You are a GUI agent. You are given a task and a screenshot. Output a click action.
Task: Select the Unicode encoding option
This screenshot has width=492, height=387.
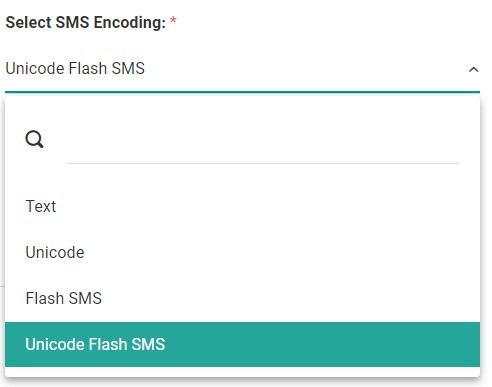[242, 252]
